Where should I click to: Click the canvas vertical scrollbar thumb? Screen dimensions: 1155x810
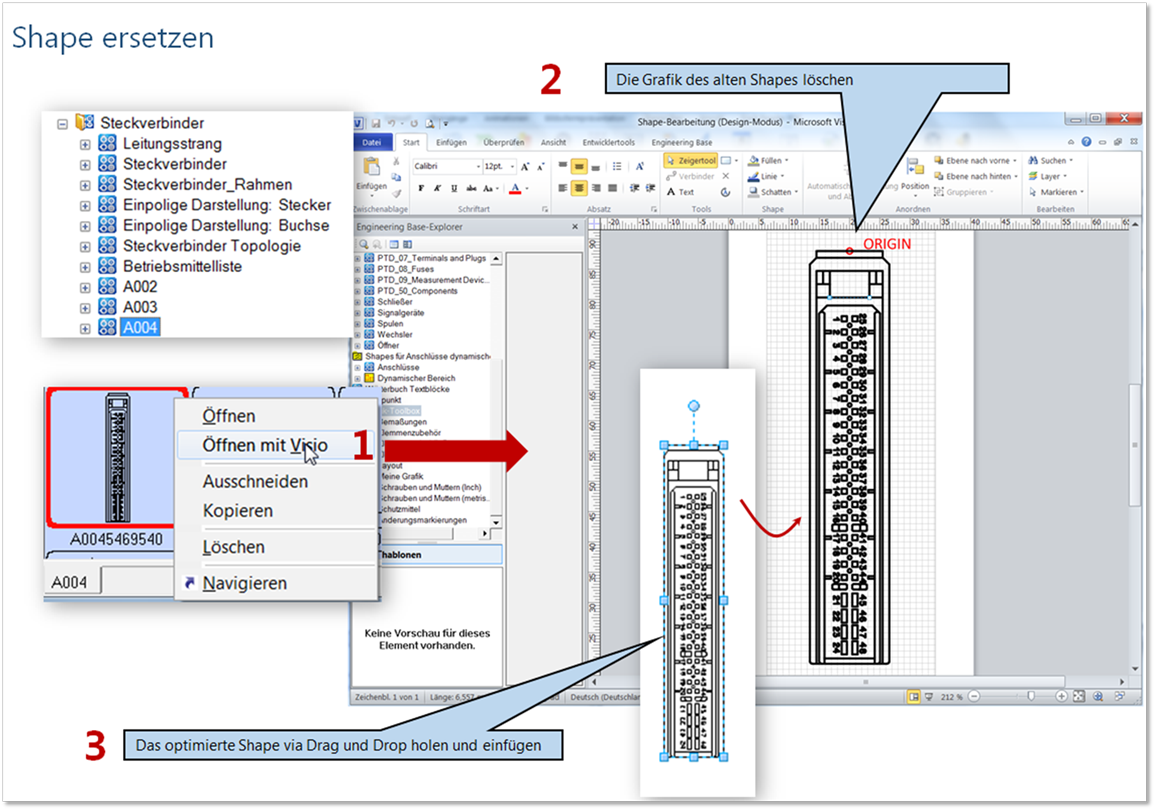point(1134,446)
